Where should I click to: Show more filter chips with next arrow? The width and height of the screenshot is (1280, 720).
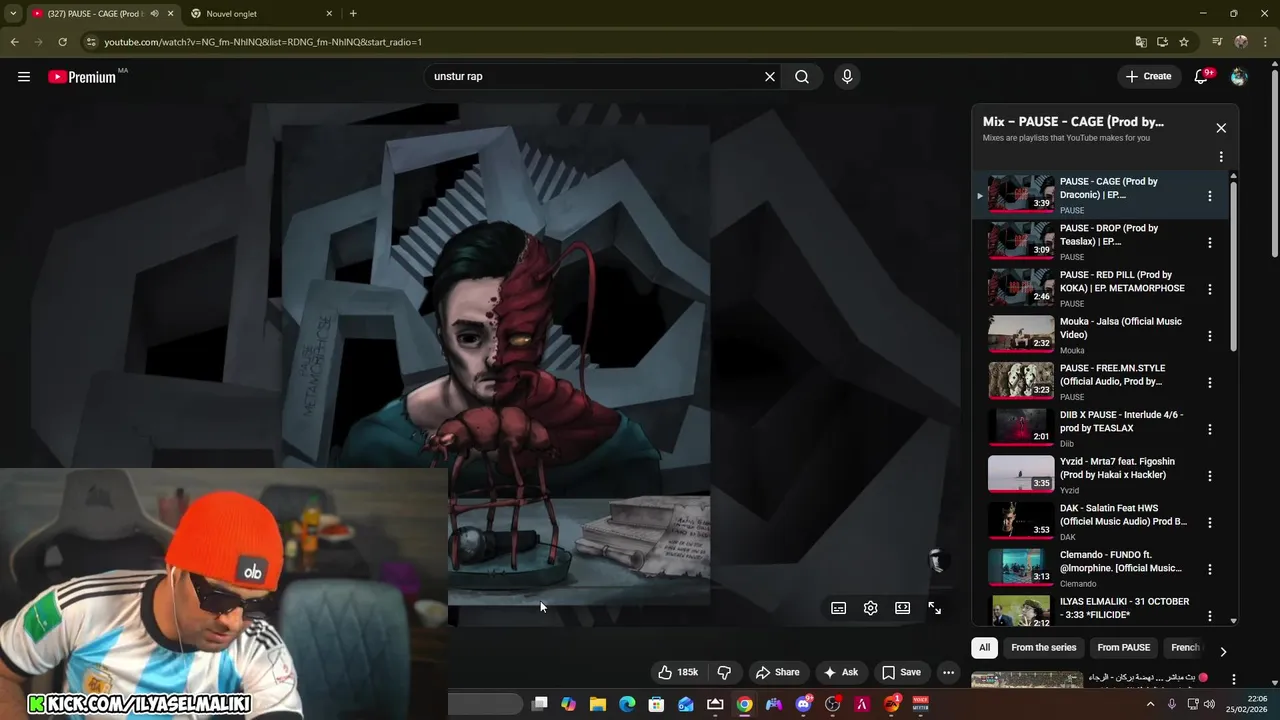coord(1222,651)
